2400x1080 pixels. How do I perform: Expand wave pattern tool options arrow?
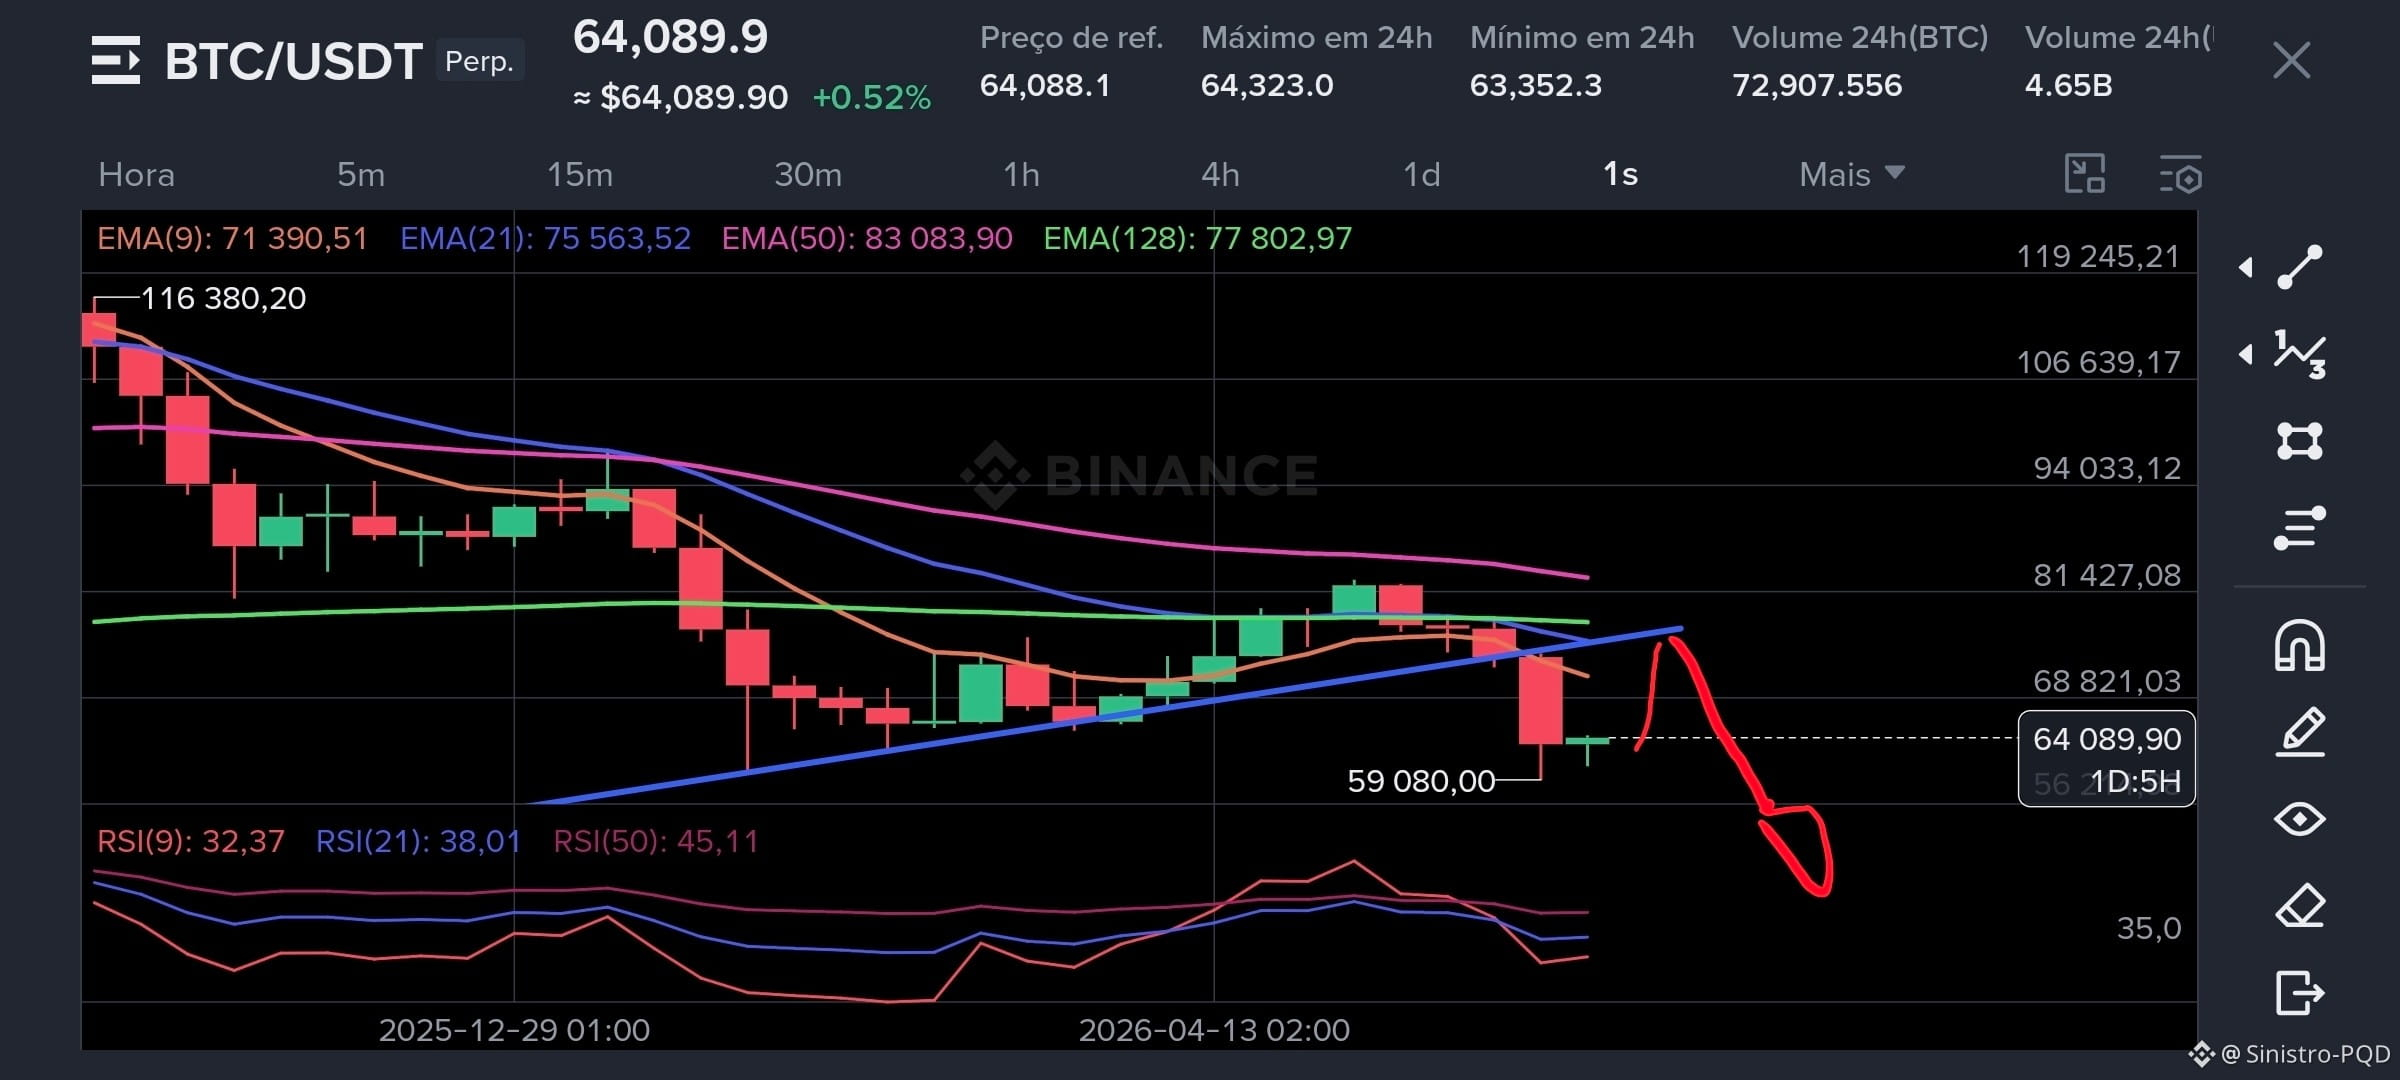click(2246, 354)
